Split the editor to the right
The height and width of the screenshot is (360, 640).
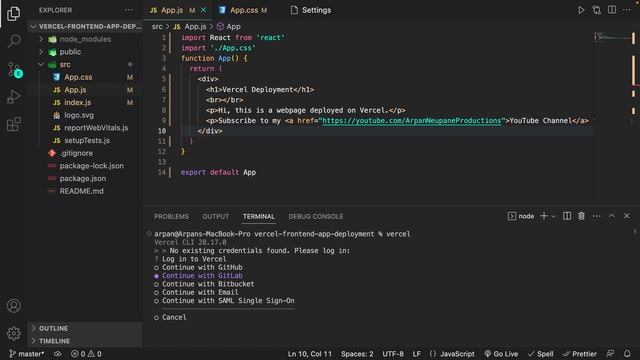612,10
